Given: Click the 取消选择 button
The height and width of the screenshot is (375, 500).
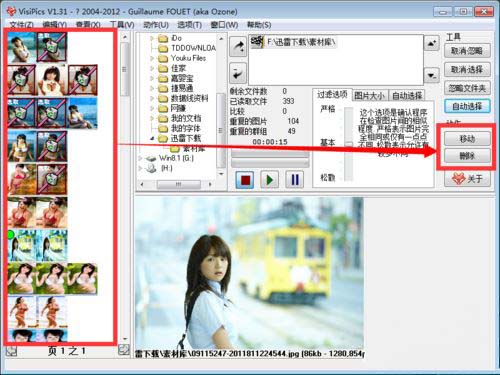Looking at the screenshot, I should [467, 70].
